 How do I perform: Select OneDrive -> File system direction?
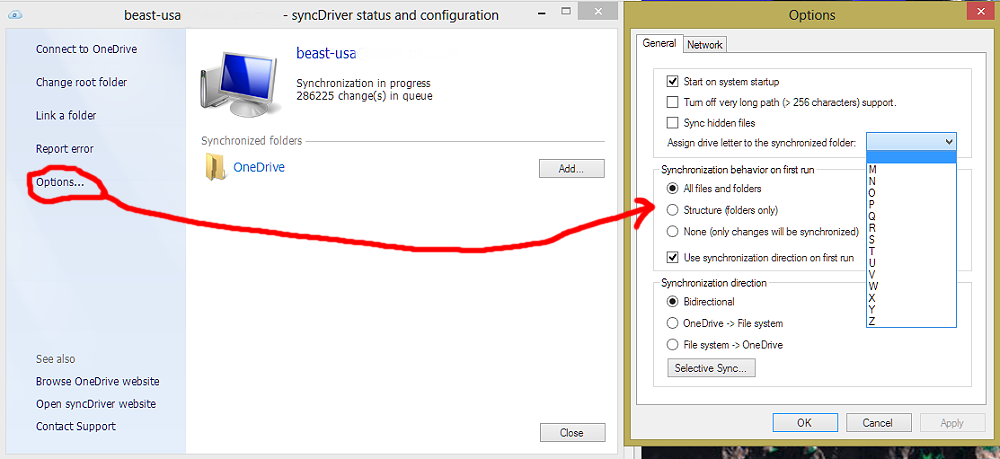(672, 323)
